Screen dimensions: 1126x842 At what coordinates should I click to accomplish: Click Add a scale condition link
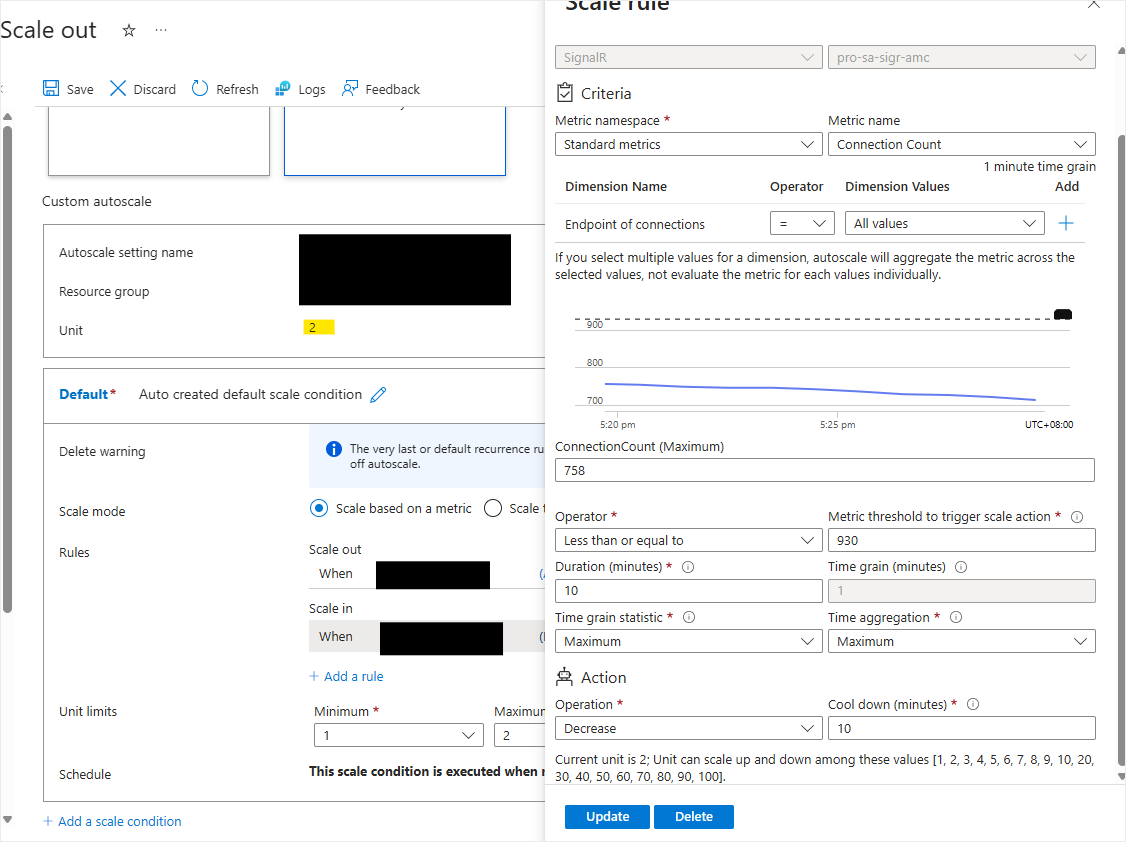[x=112, y=821]
